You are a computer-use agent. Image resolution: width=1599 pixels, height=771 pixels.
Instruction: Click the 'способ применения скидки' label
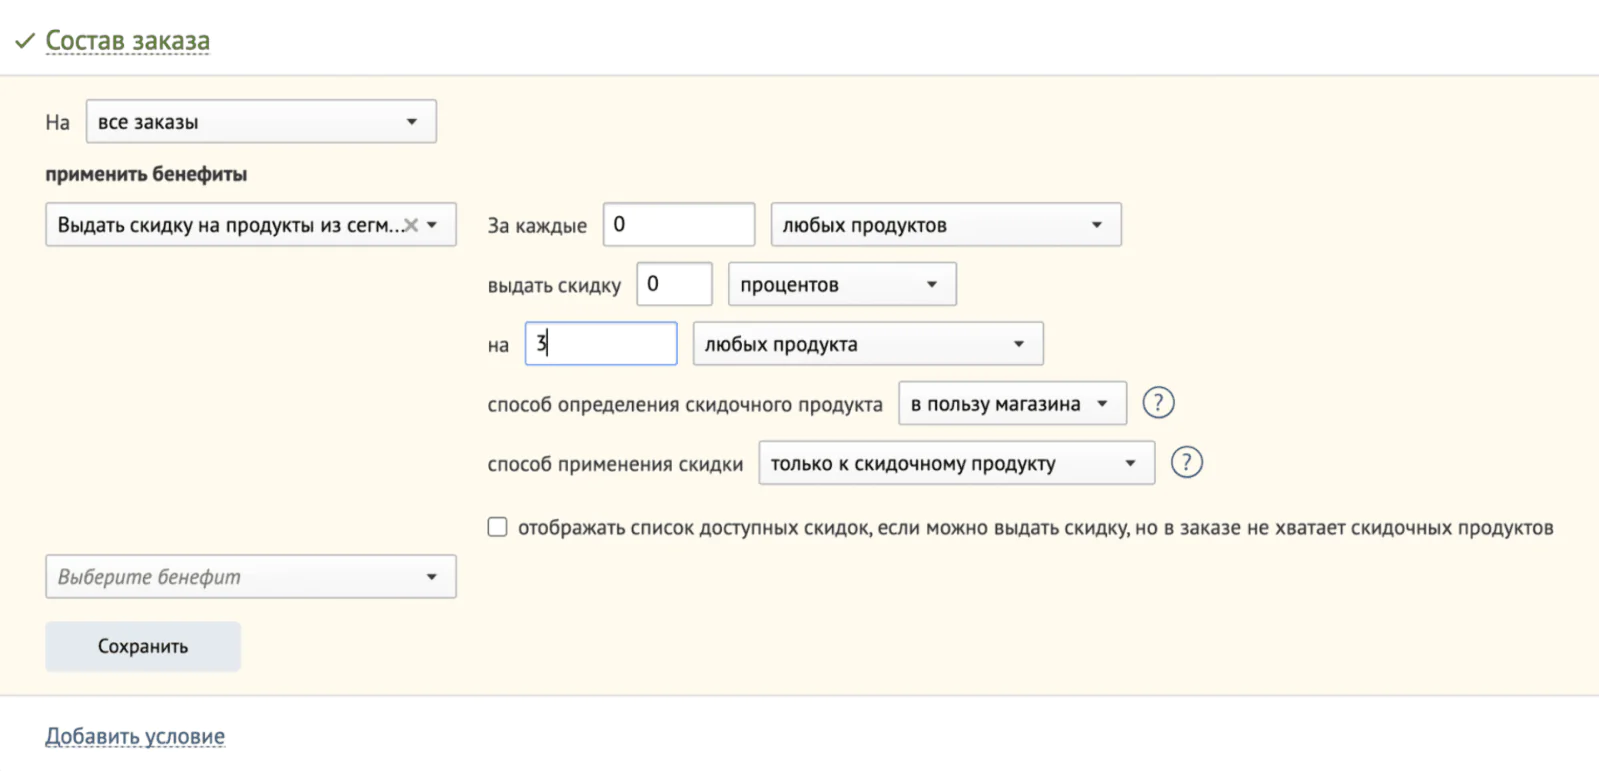point(615,464)
